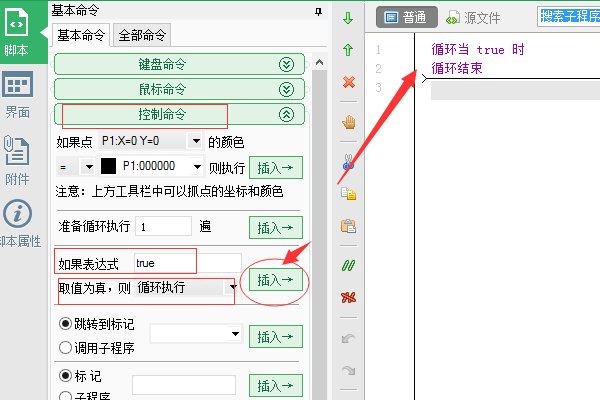Move line up with green up arrow

348,50
